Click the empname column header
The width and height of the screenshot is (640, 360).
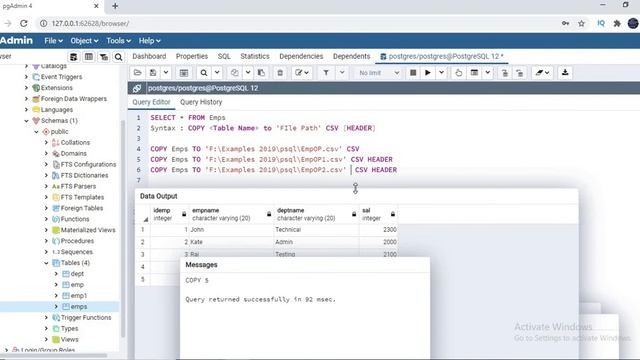point(231,214)
